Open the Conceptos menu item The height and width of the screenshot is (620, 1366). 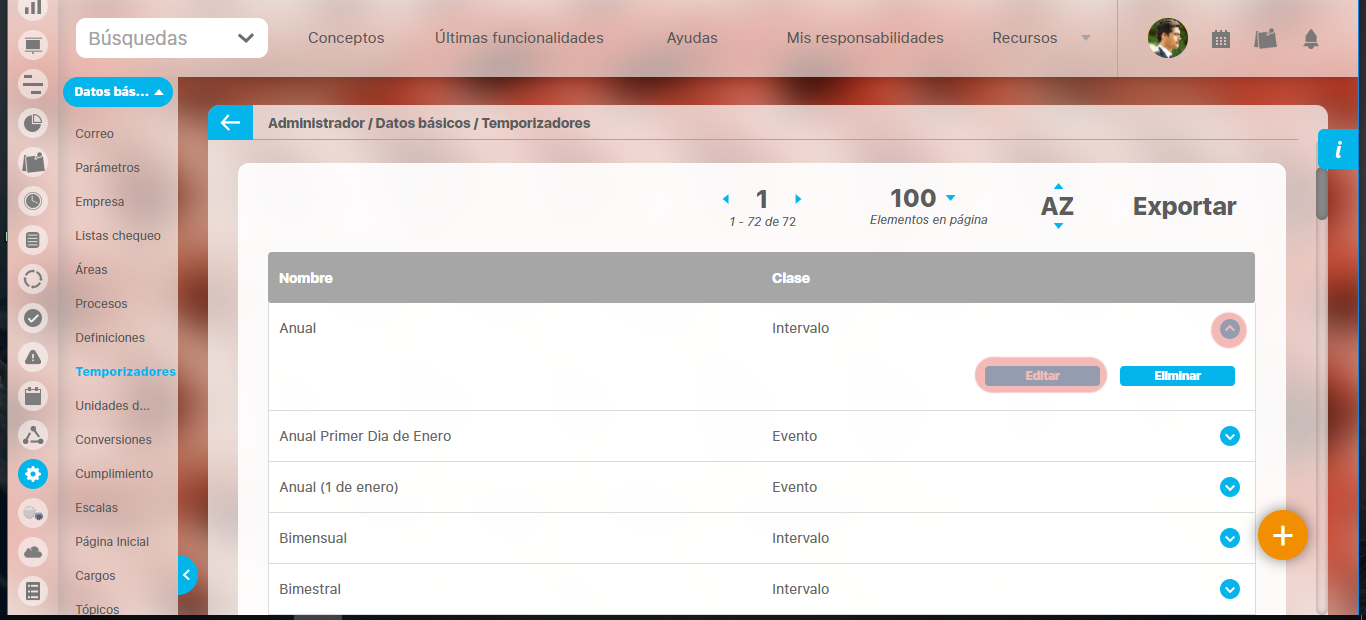point(346,38)
